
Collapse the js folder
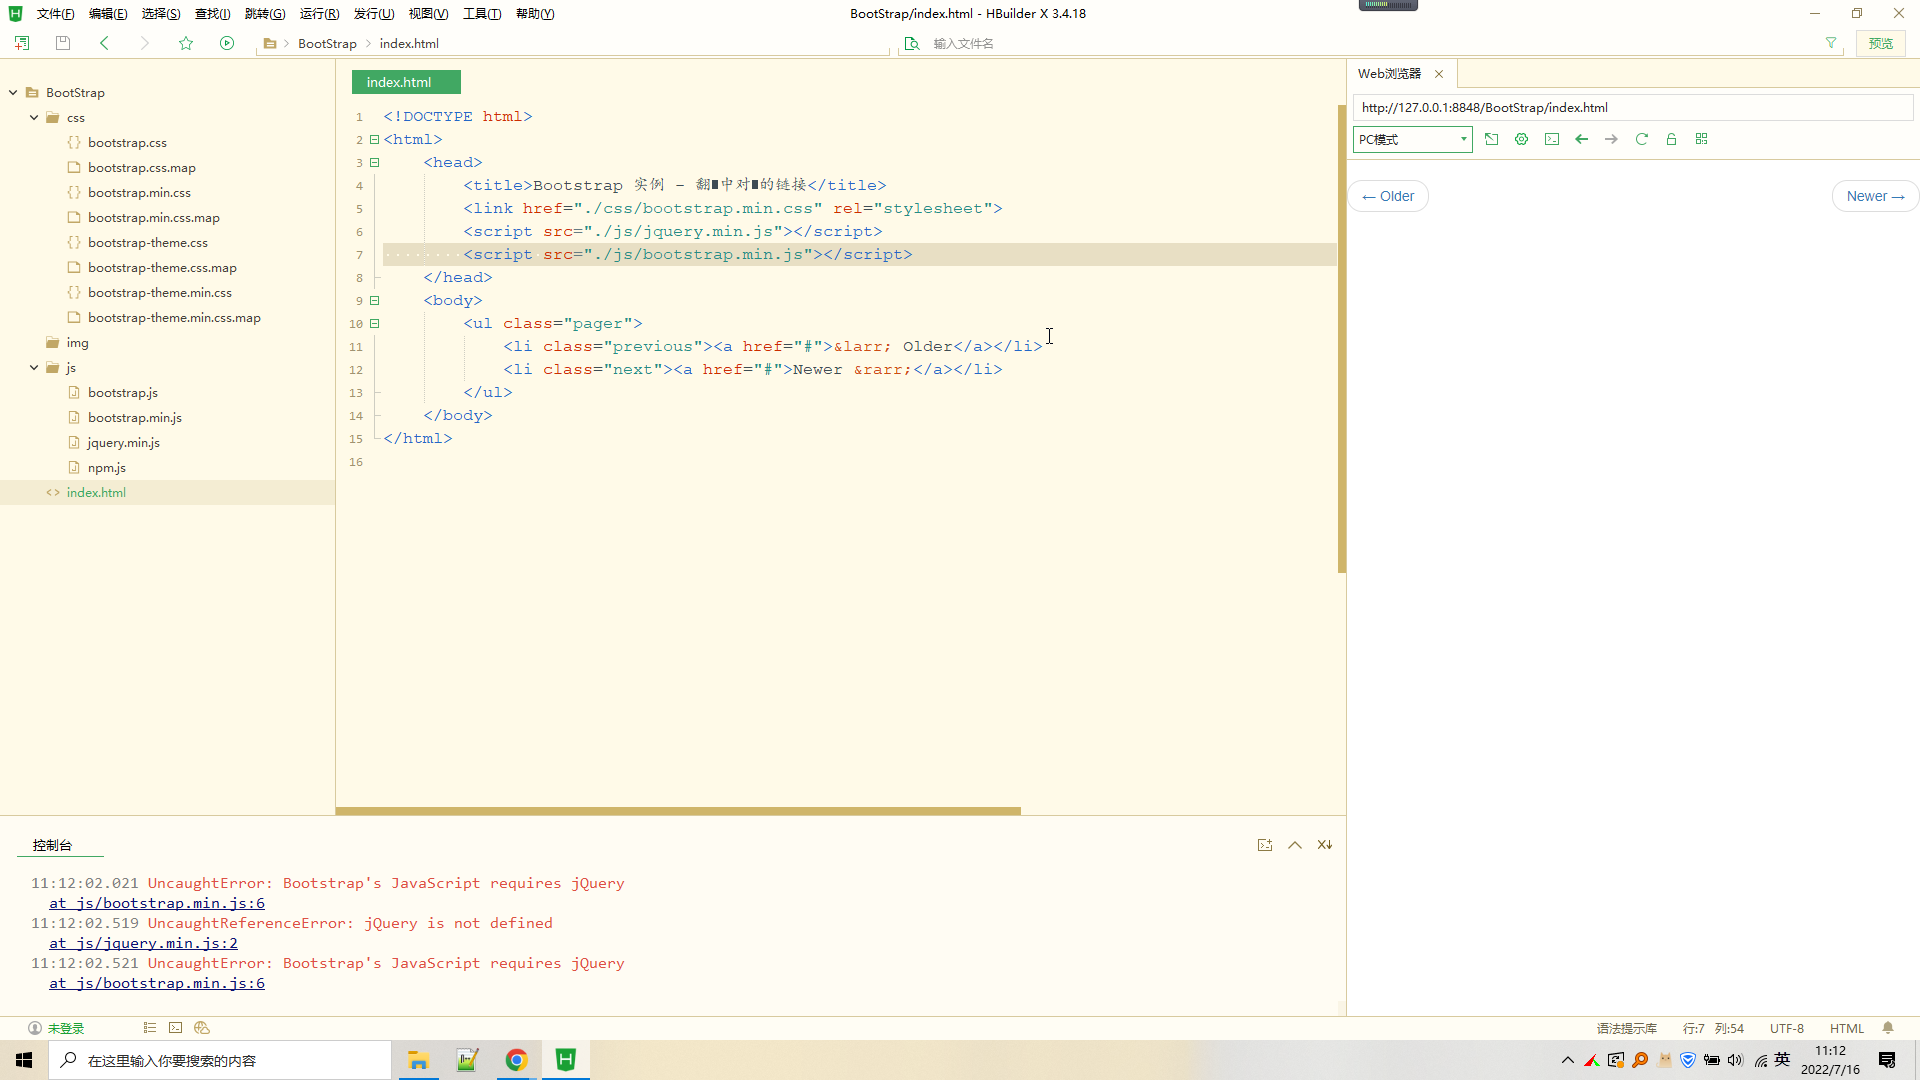point(34,367)
